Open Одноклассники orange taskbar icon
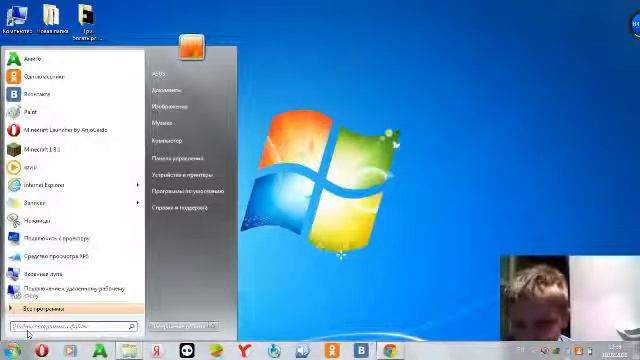Screen dimensions: 640x360 [332, 351]
